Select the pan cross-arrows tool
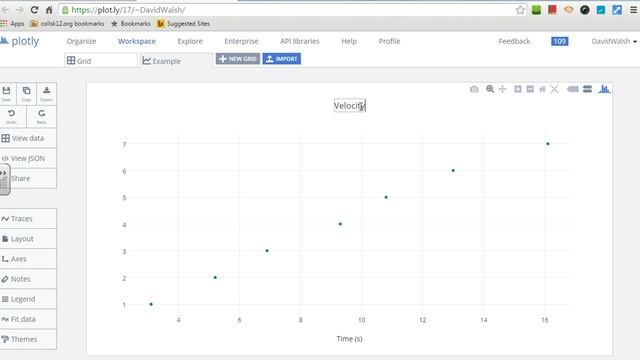 pos(502,89)
